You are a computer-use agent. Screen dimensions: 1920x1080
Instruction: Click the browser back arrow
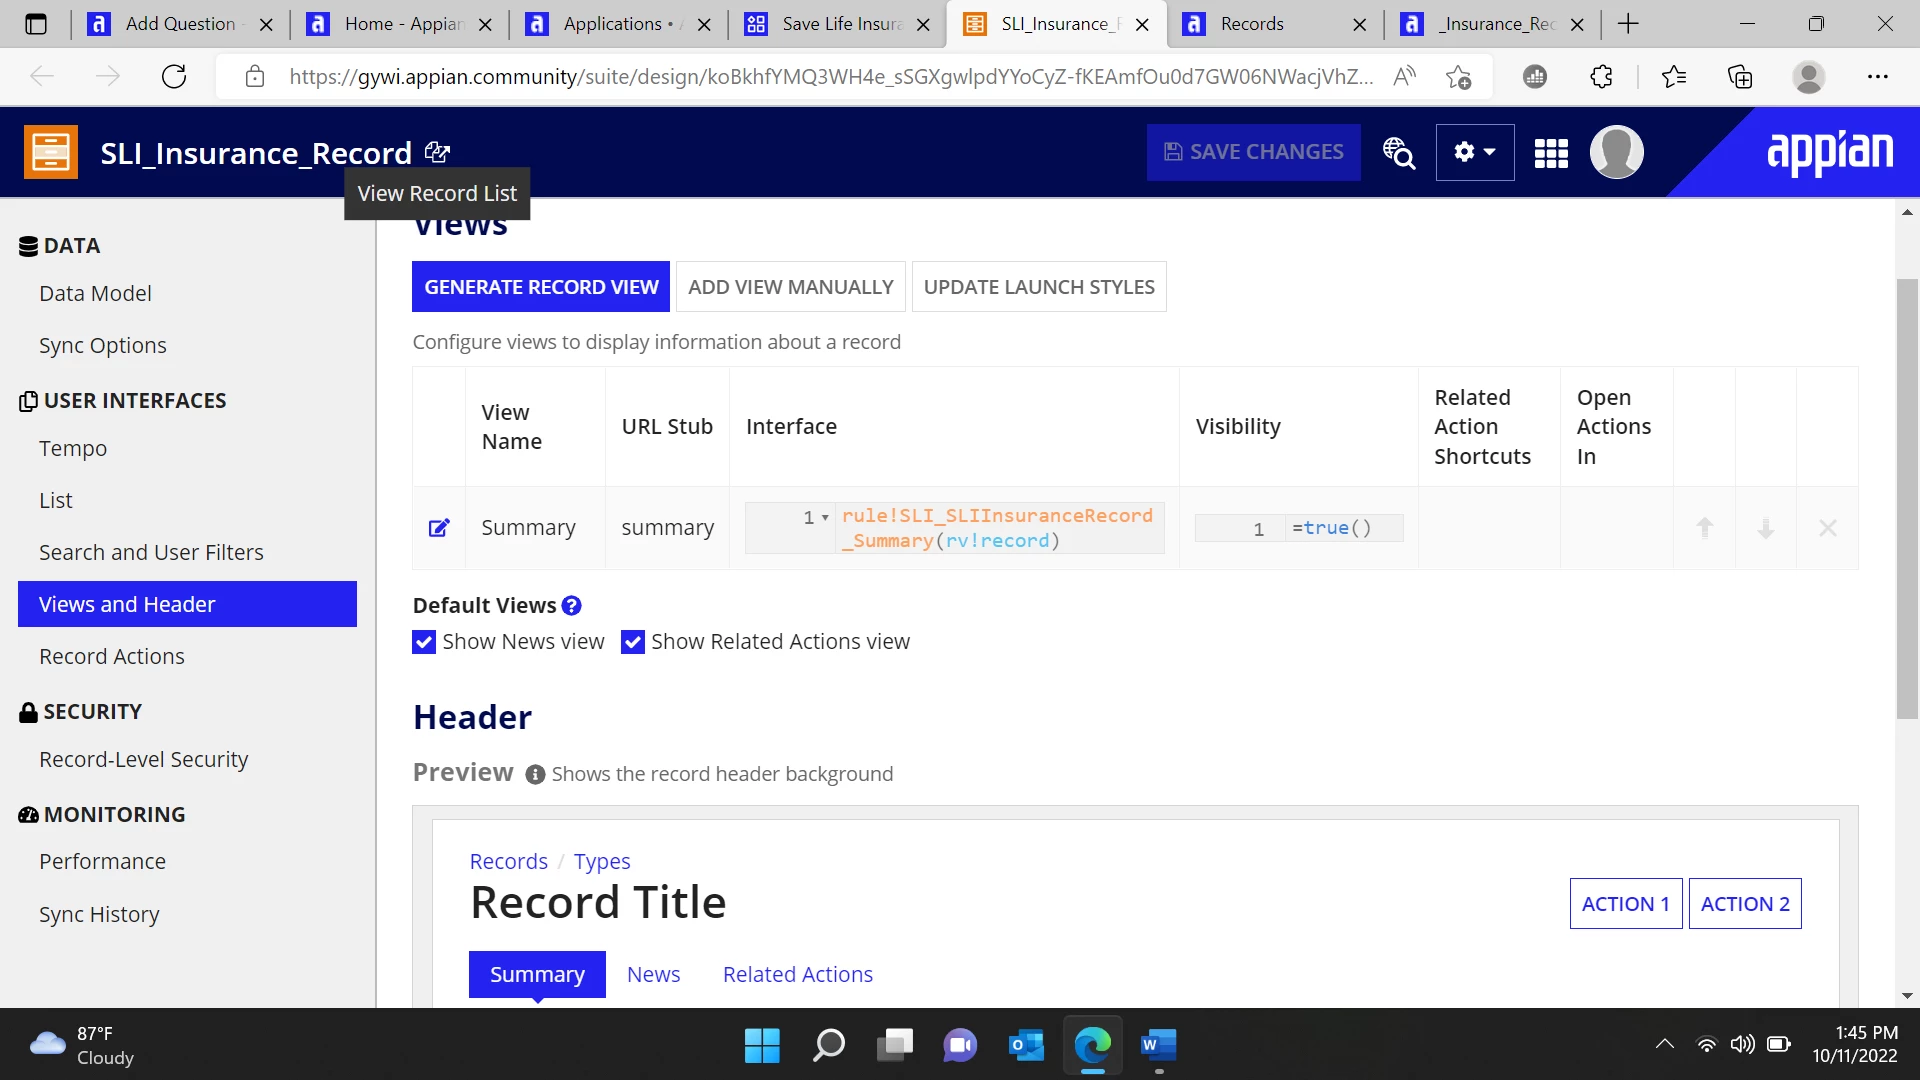pyautogui.click(x=42, y=77)
